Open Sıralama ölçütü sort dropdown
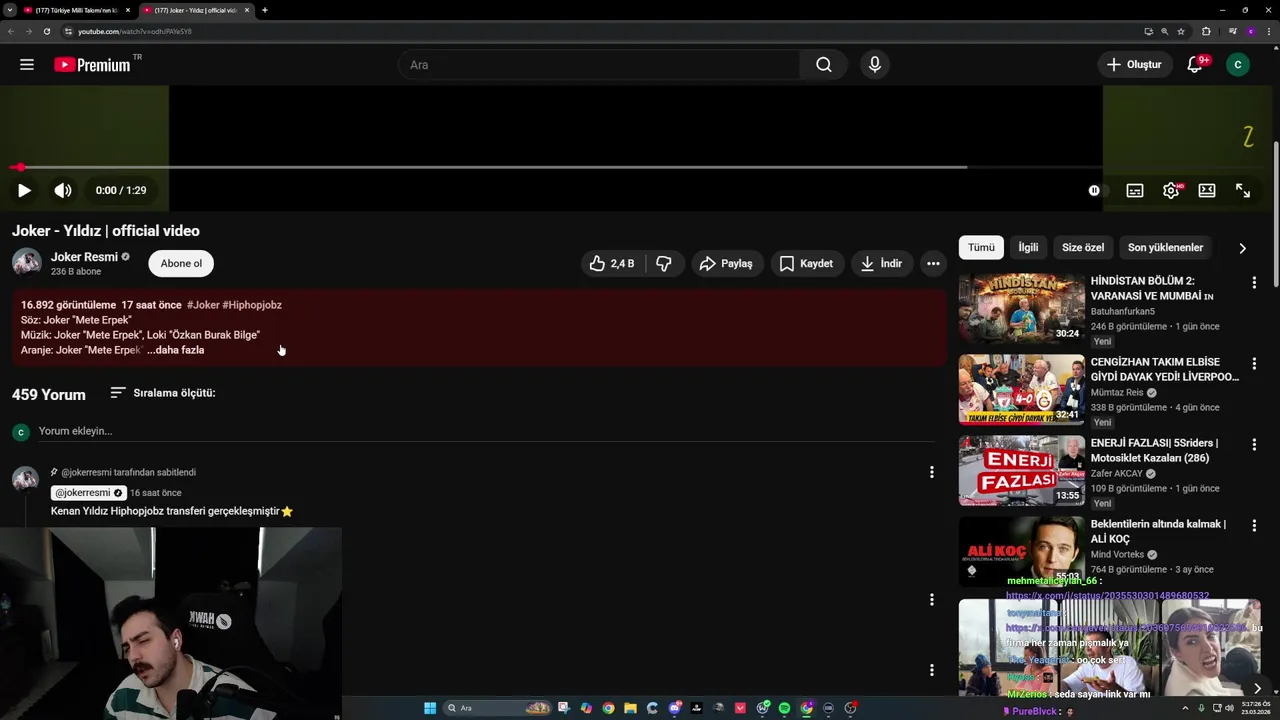 [163, 393]
